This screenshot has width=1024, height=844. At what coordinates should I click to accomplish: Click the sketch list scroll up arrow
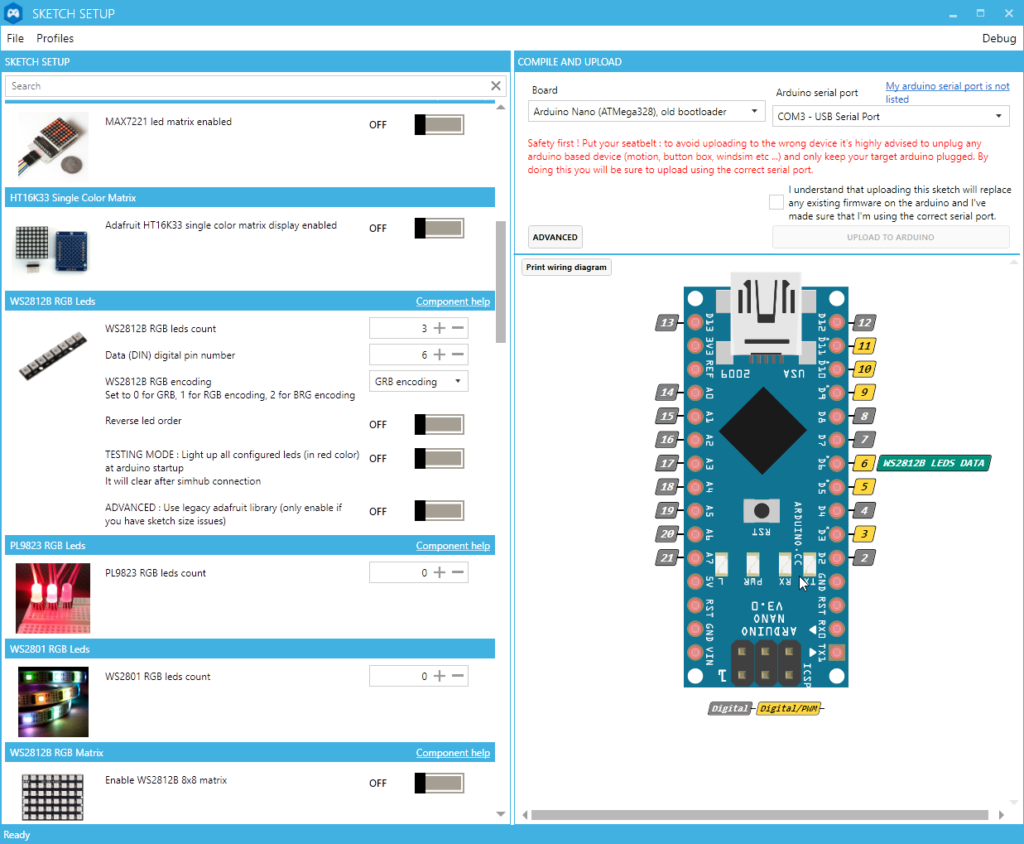pos(501,107)
